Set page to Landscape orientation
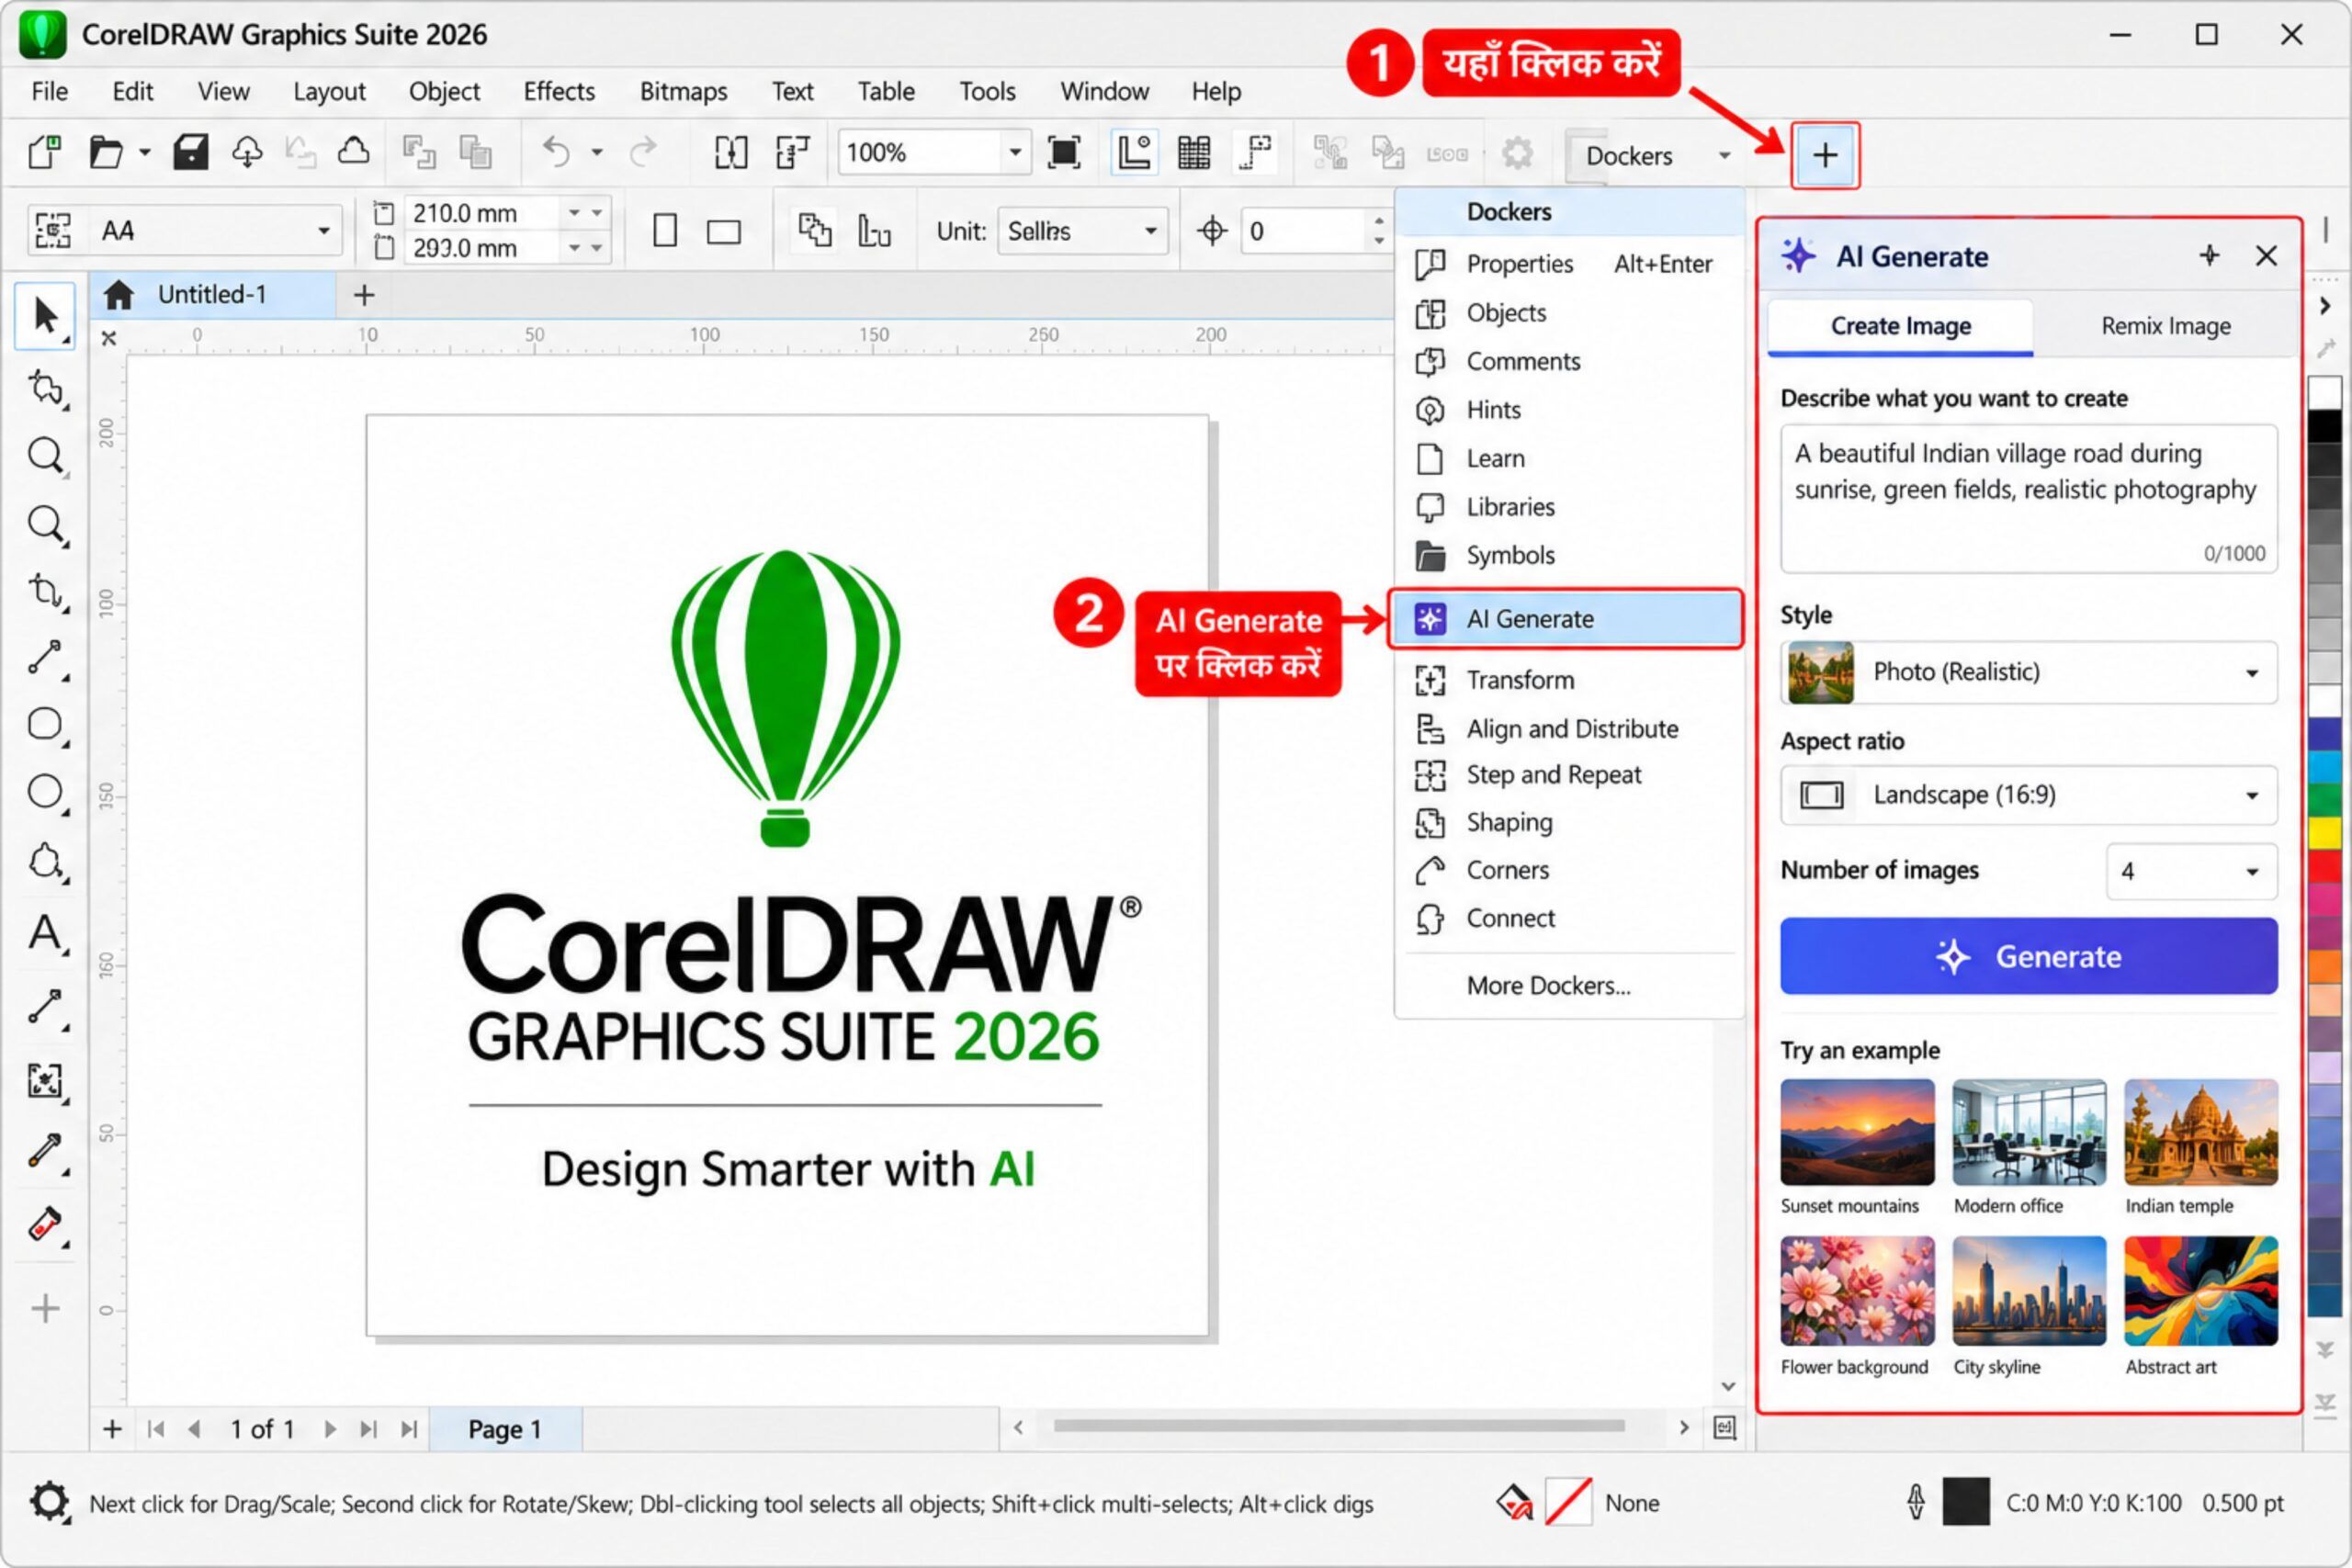2352x1568 pixels. (723, 232)
